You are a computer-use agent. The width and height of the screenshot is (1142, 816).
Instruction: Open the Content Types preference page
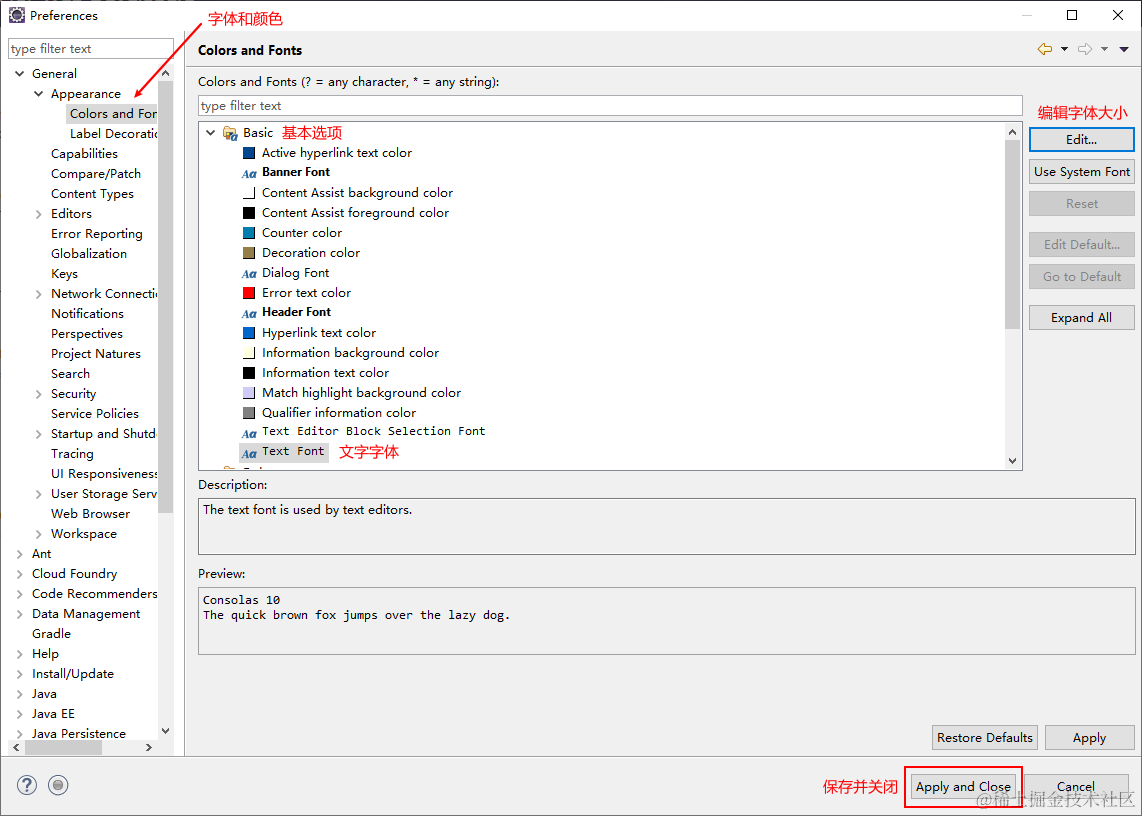pos(92,194)
